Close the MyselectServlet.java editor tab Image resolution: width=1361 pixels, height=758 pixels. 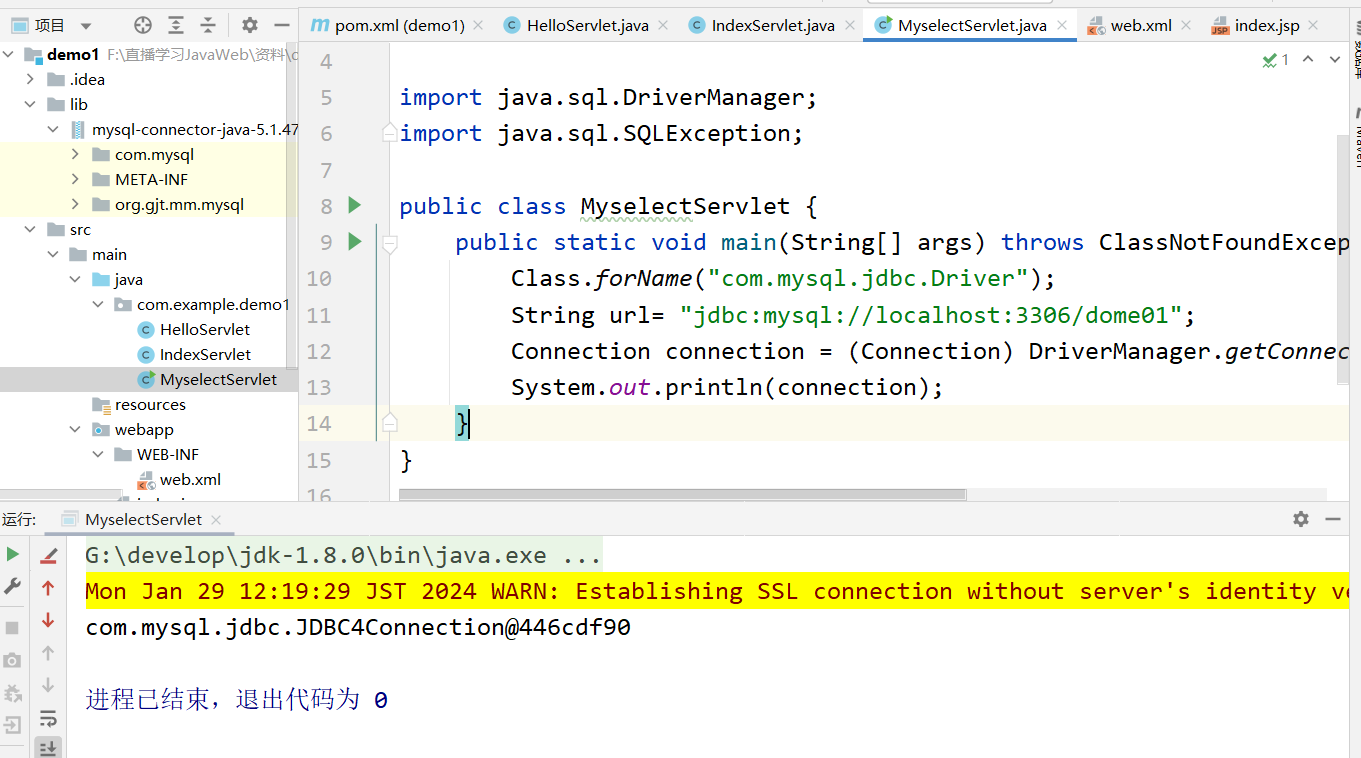click(1061, 26)
